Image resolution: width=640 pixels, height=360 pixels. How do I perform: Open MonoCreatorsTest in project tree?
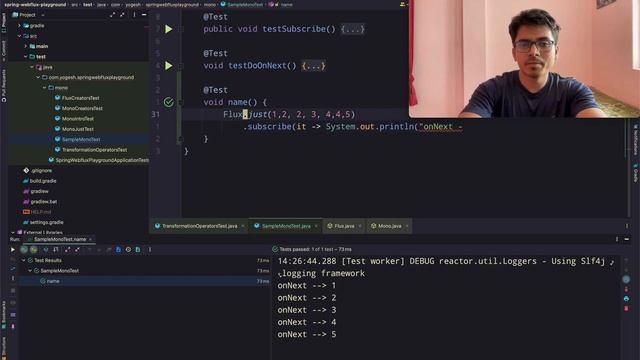(82, 109)
